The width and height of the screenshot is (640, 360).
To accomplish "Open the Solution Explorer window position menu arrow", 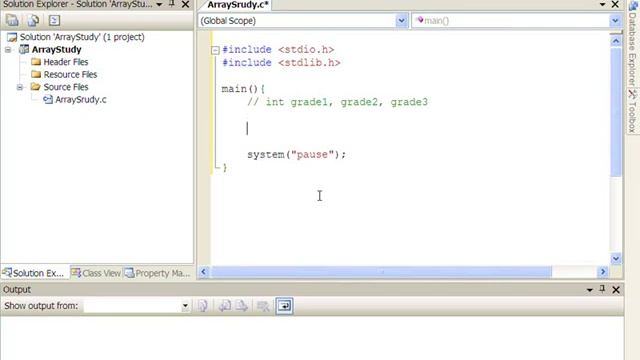I will tap(159, 4).
